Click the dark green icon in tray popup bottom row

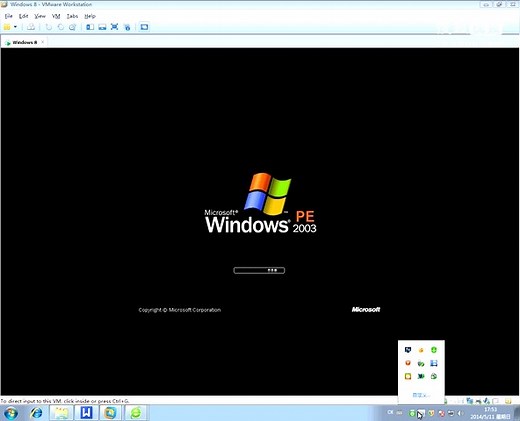tap(421, 376)
